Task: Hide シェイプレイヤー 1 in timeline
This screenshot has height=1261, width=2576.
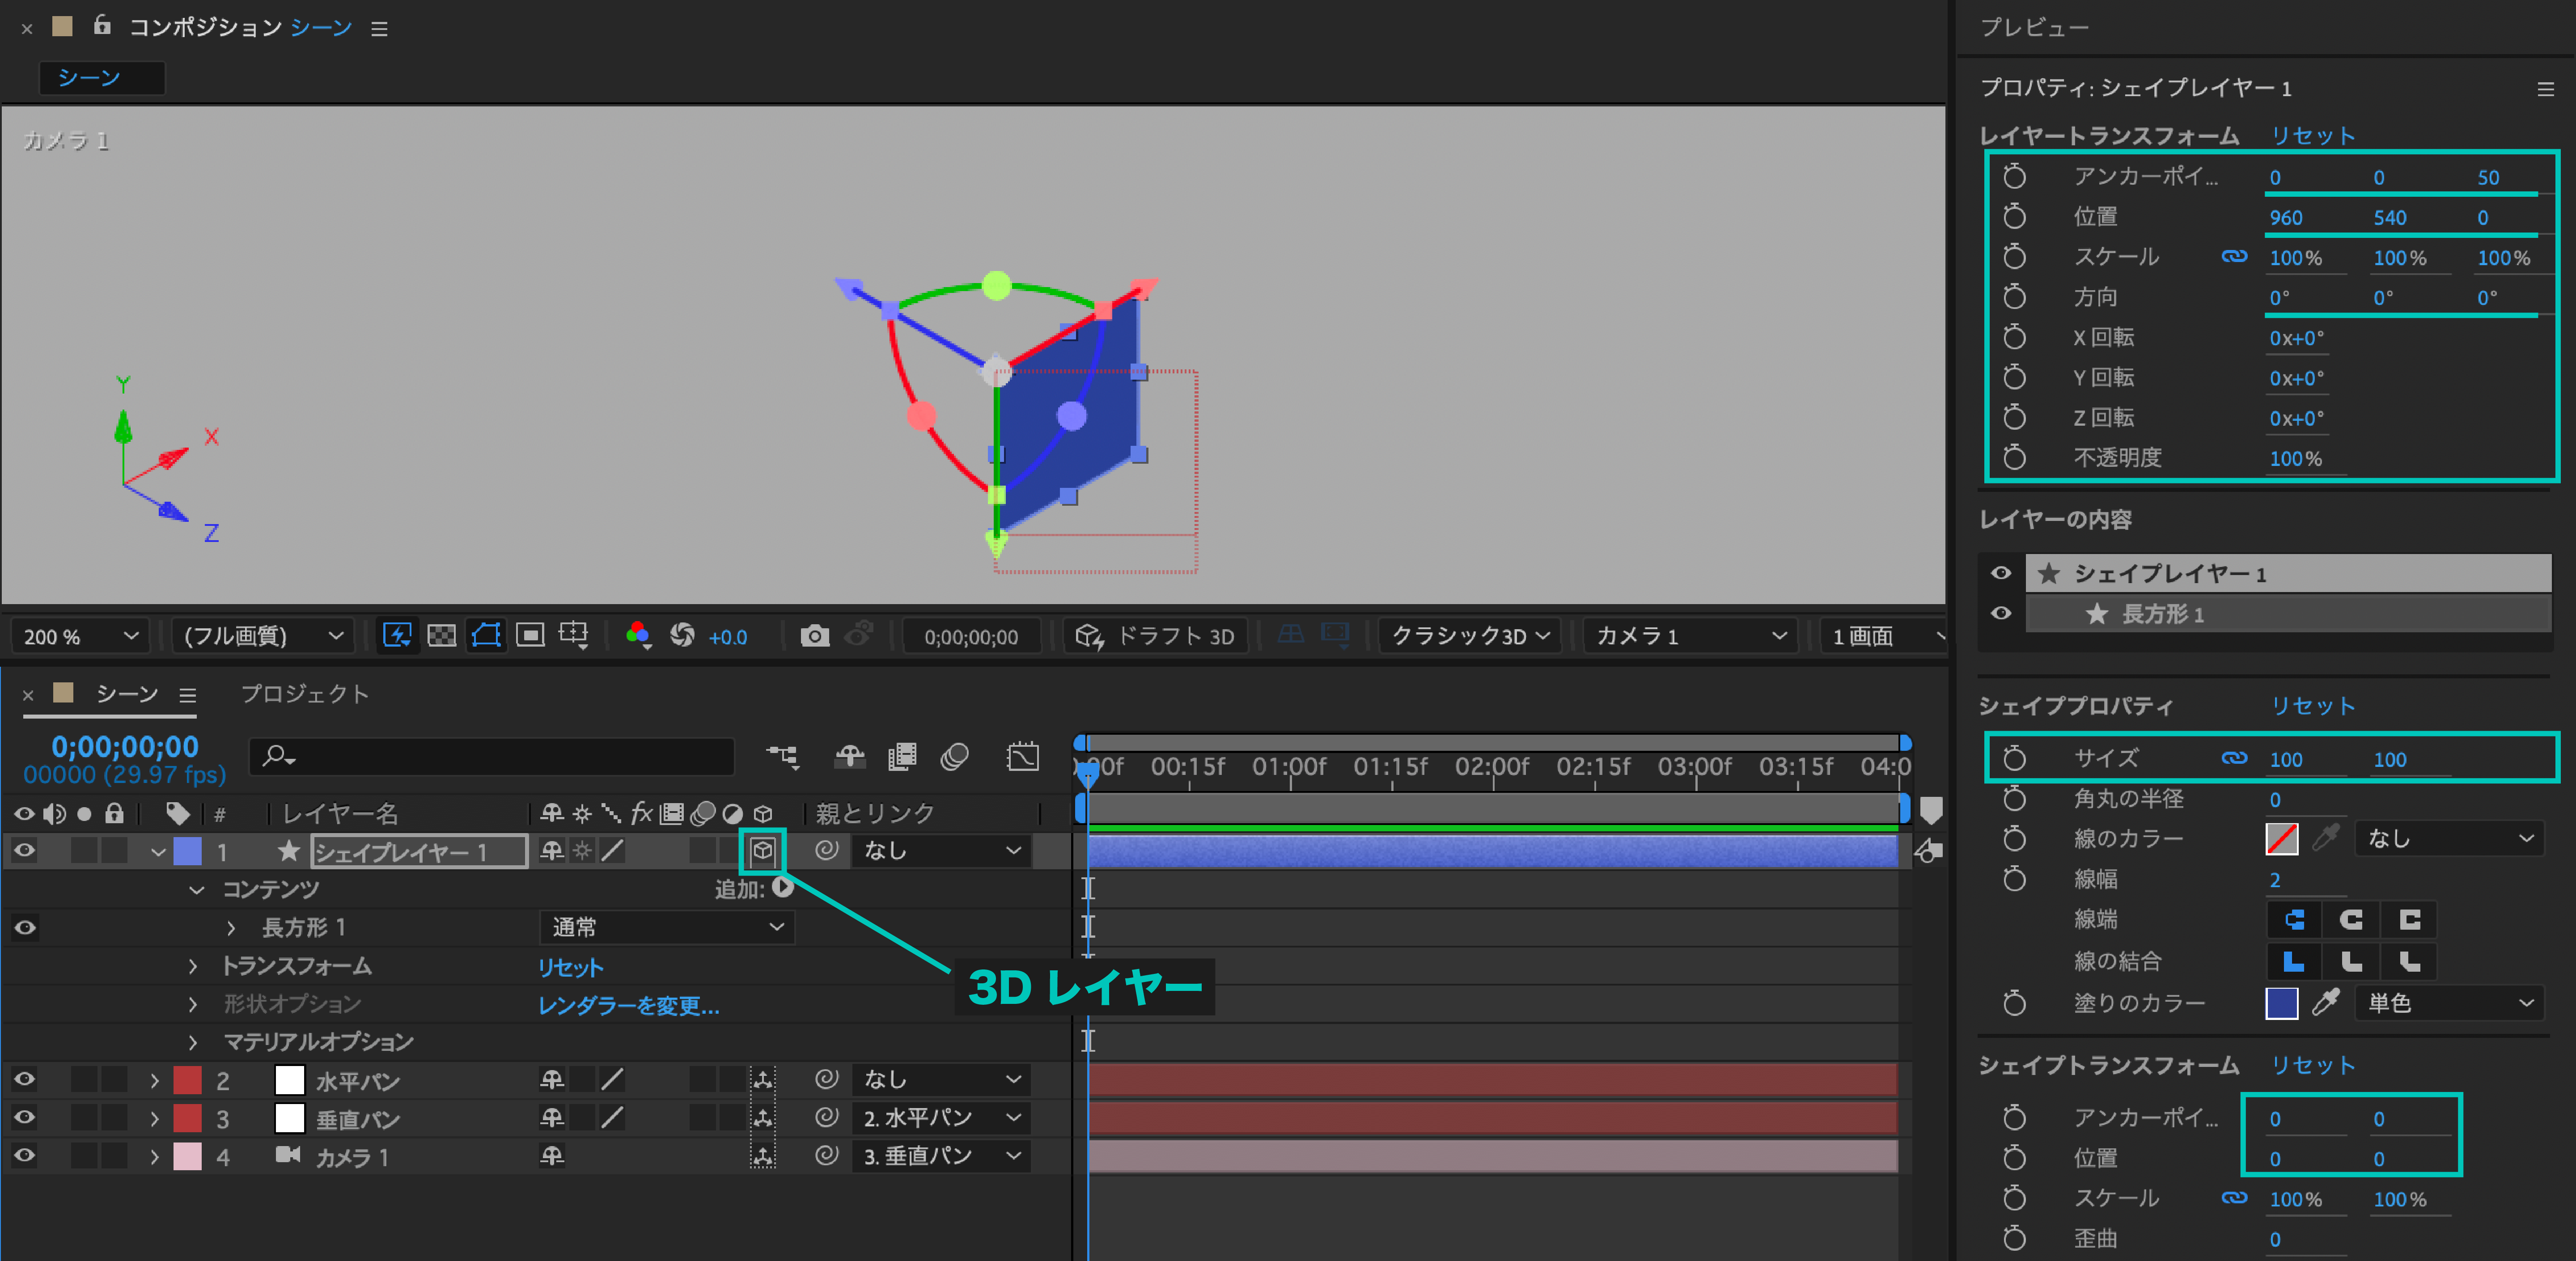Action: [x=24, y=851]
